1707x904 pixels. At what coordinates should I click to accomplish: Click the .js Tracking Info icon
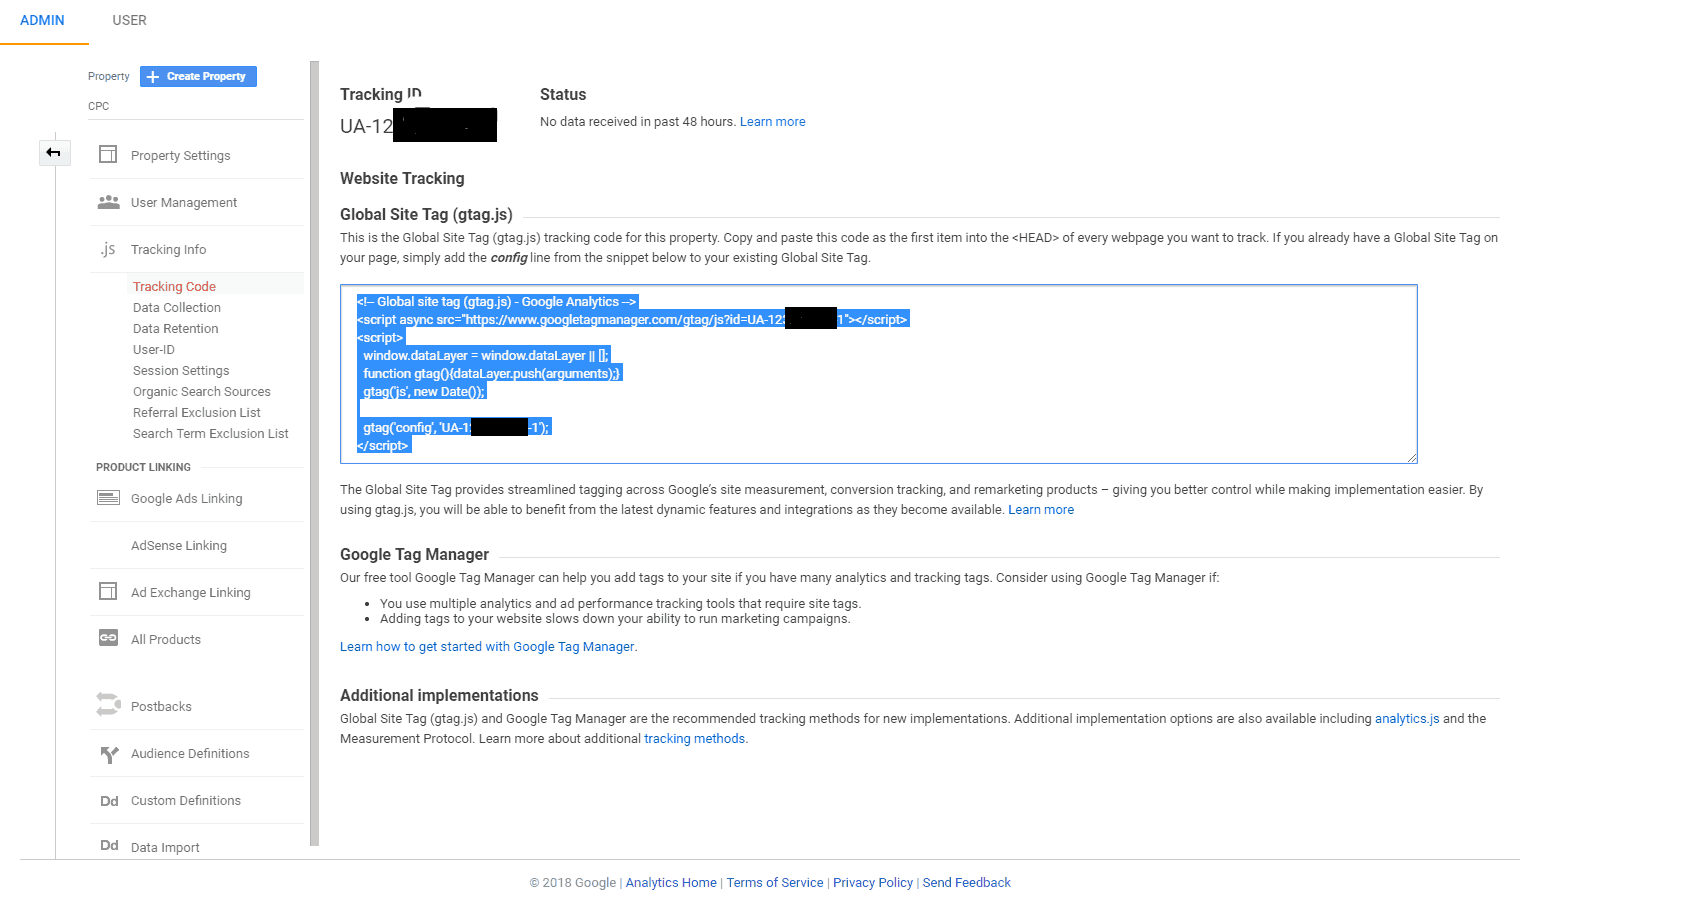click(x=108, y=249)
